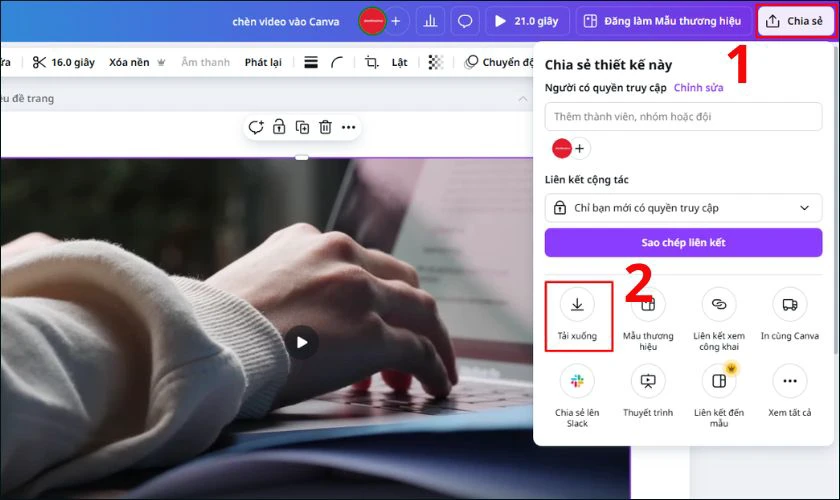
Task: Click the page title field Tiêu đề trang
Action: pyautogui.click(x=27, y=99)
